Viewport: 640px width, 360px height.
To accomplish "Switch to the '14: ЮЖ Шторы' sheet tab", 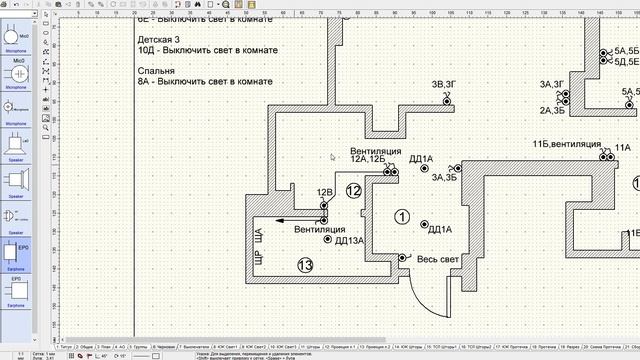I will (x=408, y=347).
